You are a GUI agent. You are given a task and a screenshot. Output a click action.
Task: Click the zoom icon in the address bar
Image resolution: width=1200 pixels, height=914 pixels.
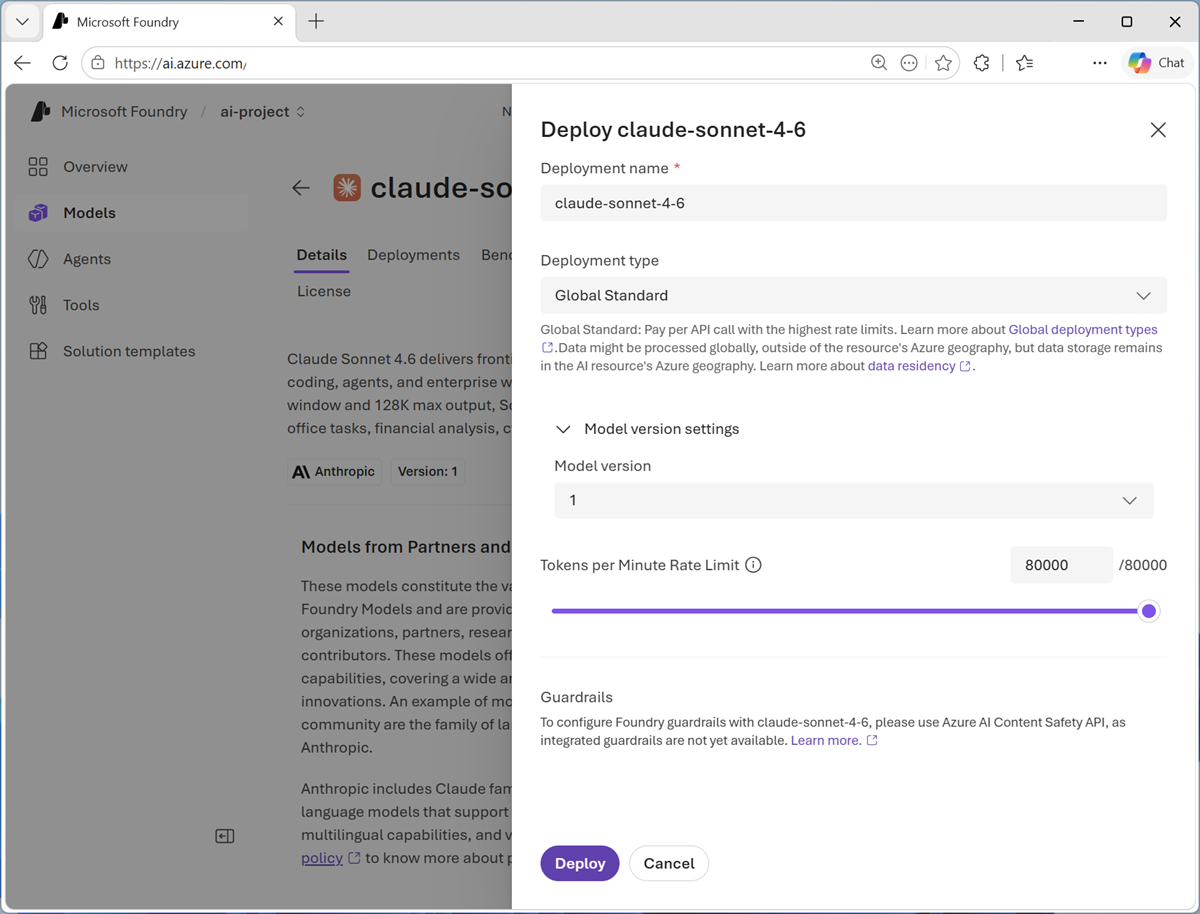(x=879, y=63)
